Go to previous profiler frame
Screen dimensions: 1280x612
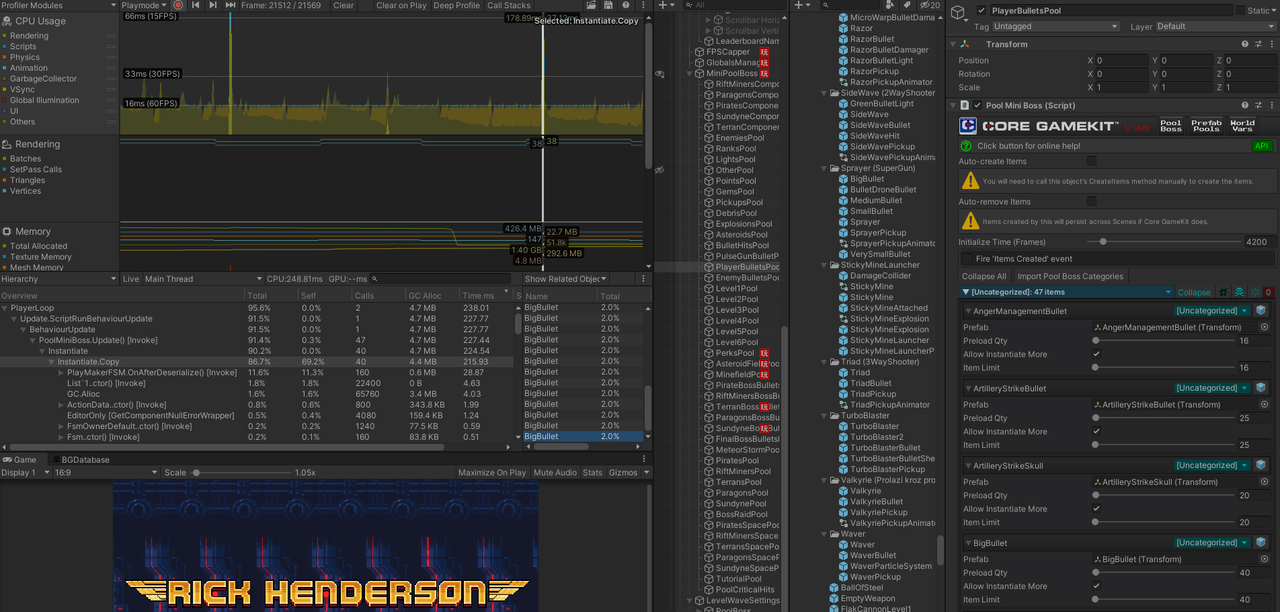pyautogui.click(x=195, y=5)
